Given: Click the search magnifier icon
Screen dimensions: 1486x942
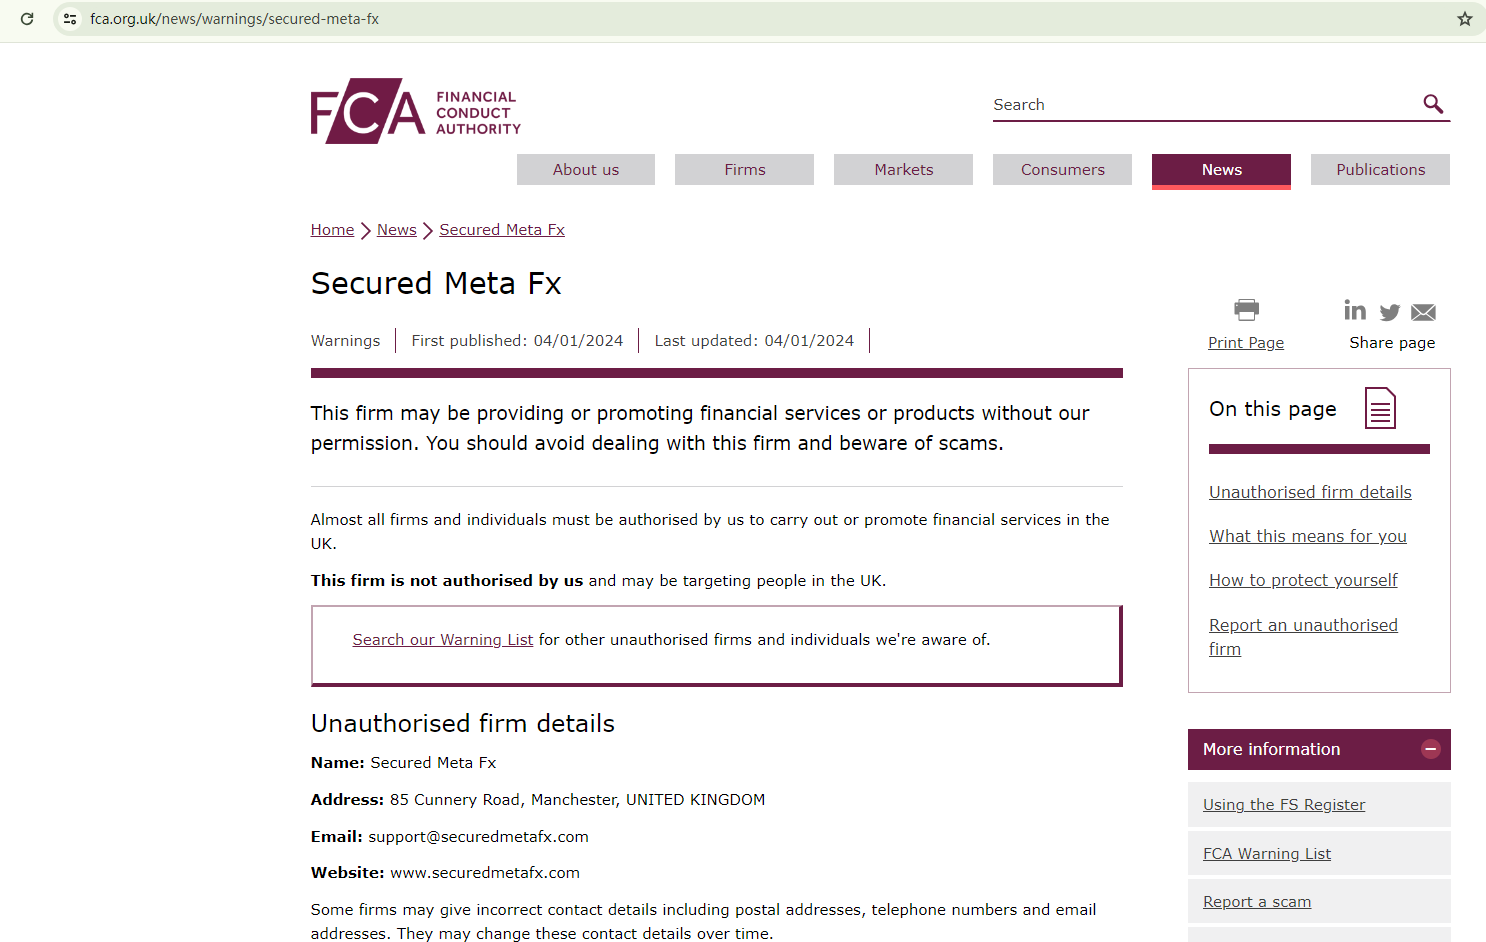Looking at the screenshot, I should [1433, 104].
